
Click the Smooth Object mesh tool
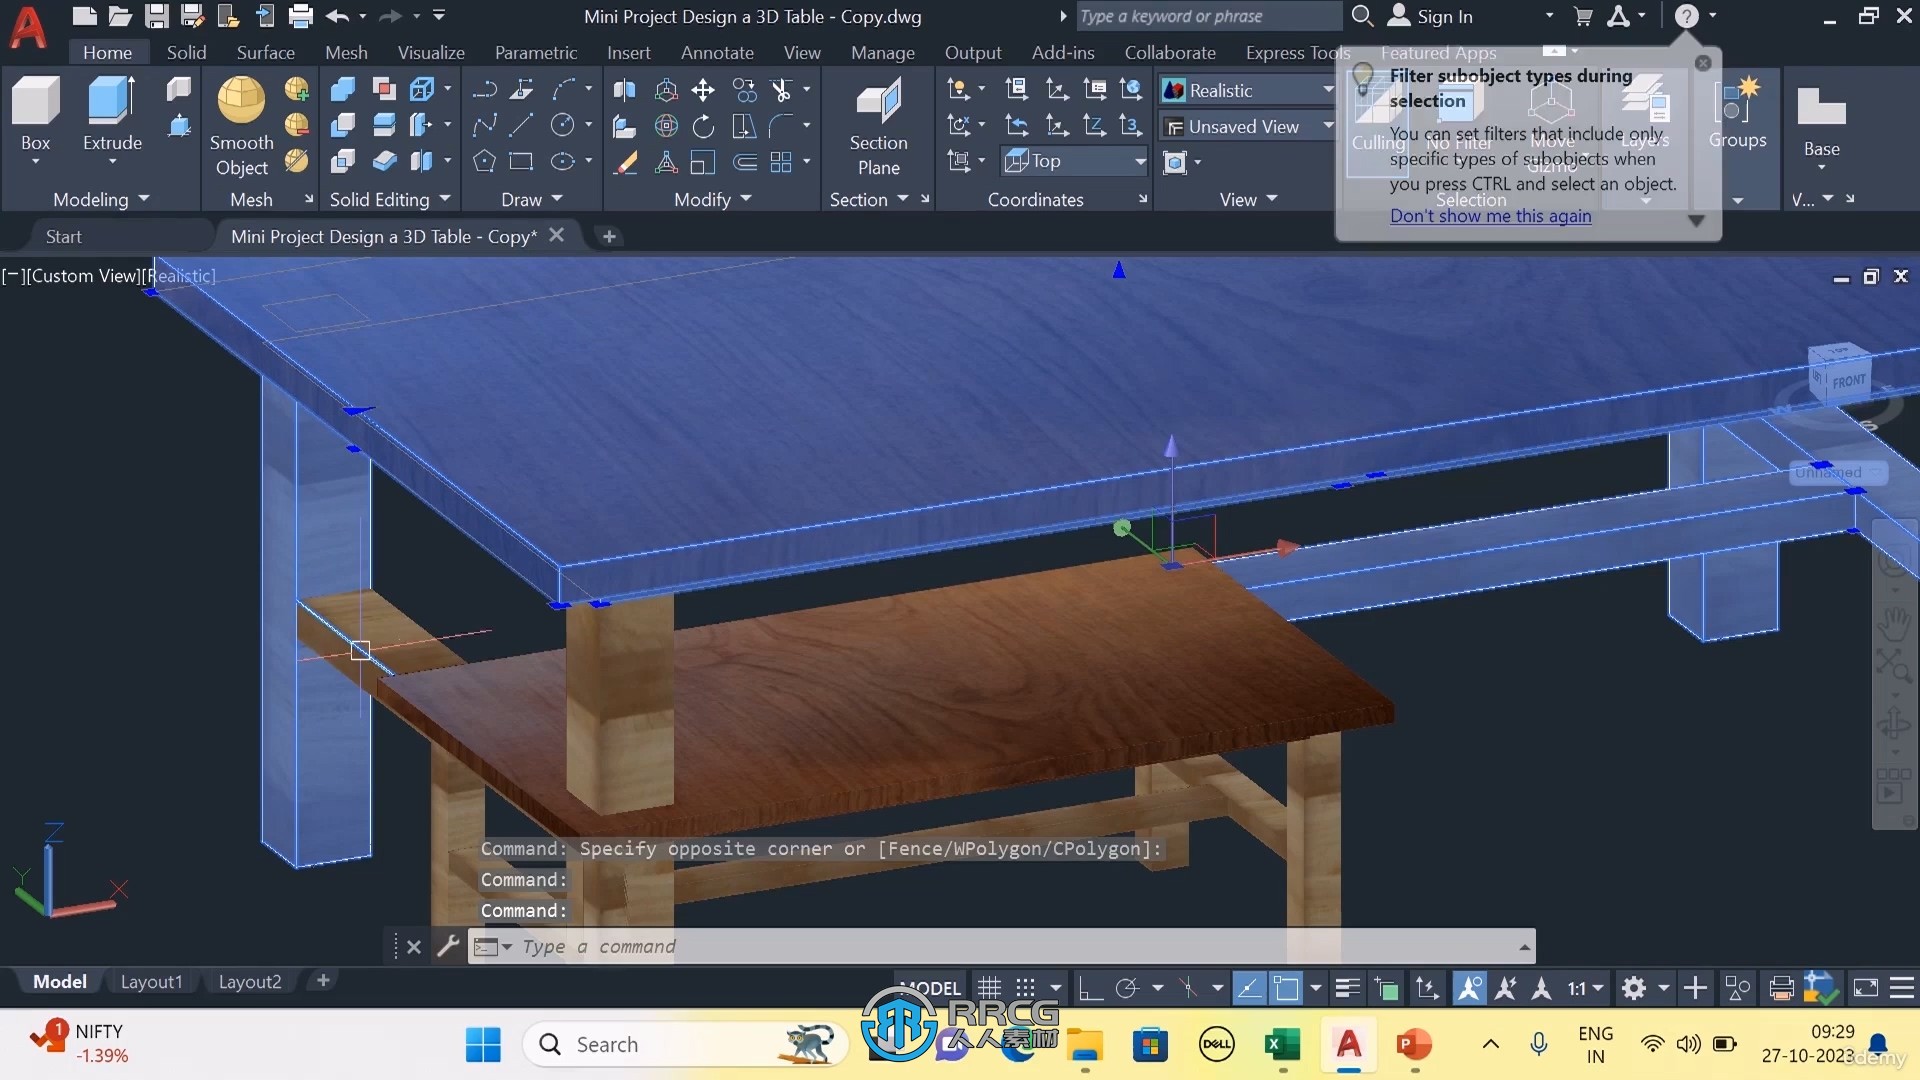point(241,125)
